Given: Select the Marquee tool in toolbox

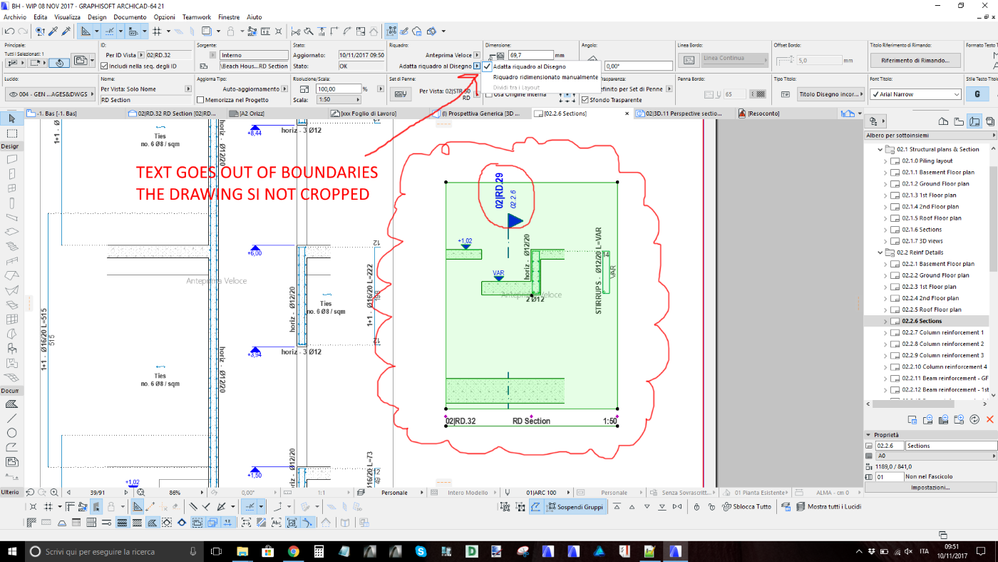Looking at the screenshot, I should 11,134.
